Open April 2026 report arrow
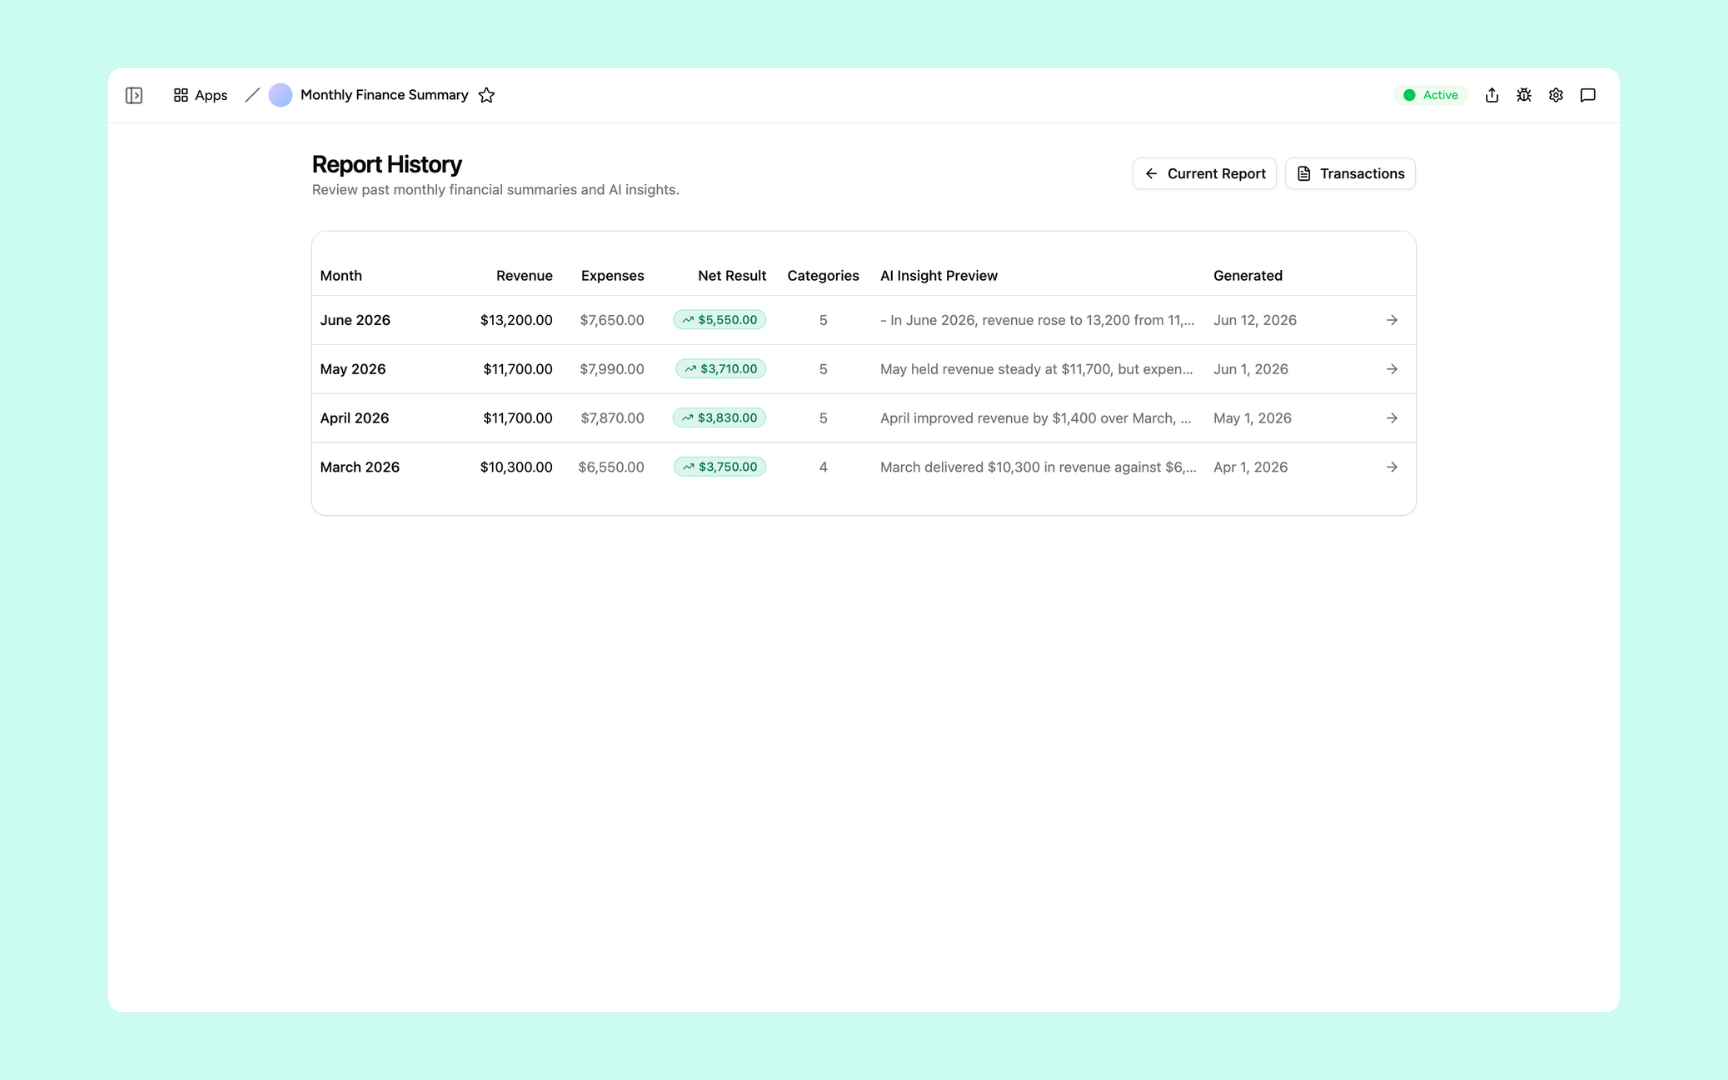1728x1080 pixels. (x=1392, y=418)
